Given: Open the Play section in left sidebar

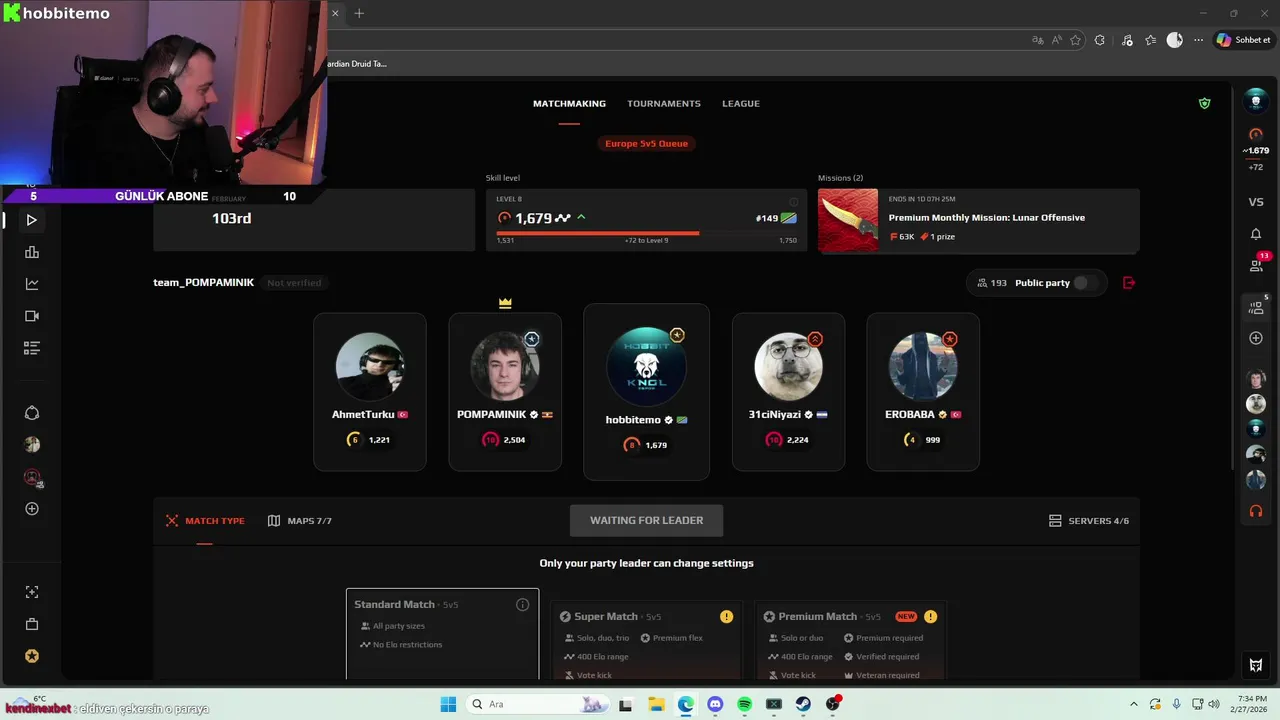Looking at the screenshot, I should [x=32, y=220].
